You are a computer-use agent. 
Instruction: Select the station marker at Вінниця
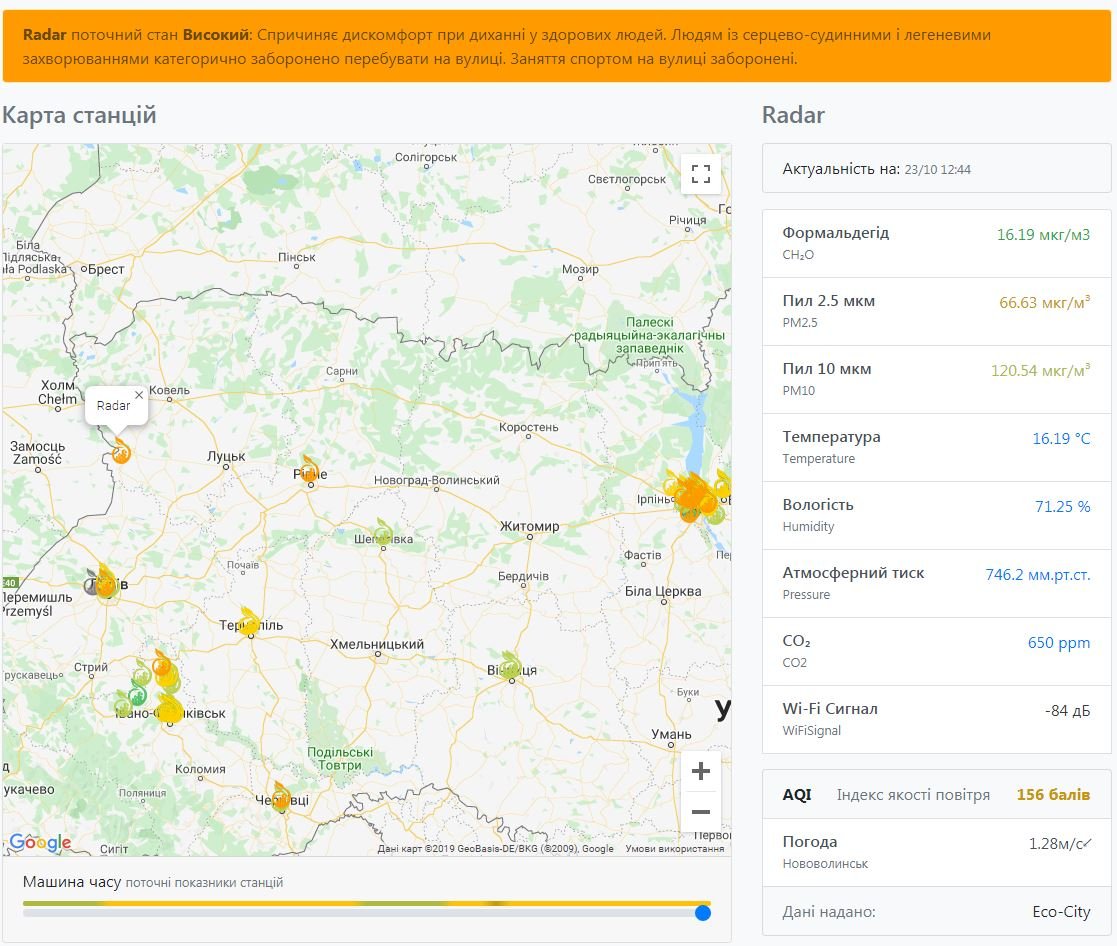pyautogui.click(x=511, y=665)
